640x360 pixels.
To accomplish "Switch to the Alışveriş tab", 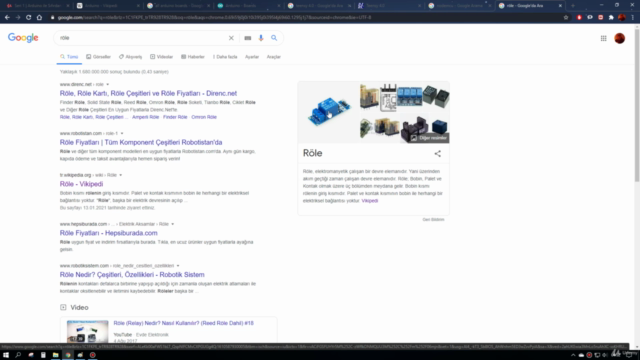I will [x=131, y=57].
